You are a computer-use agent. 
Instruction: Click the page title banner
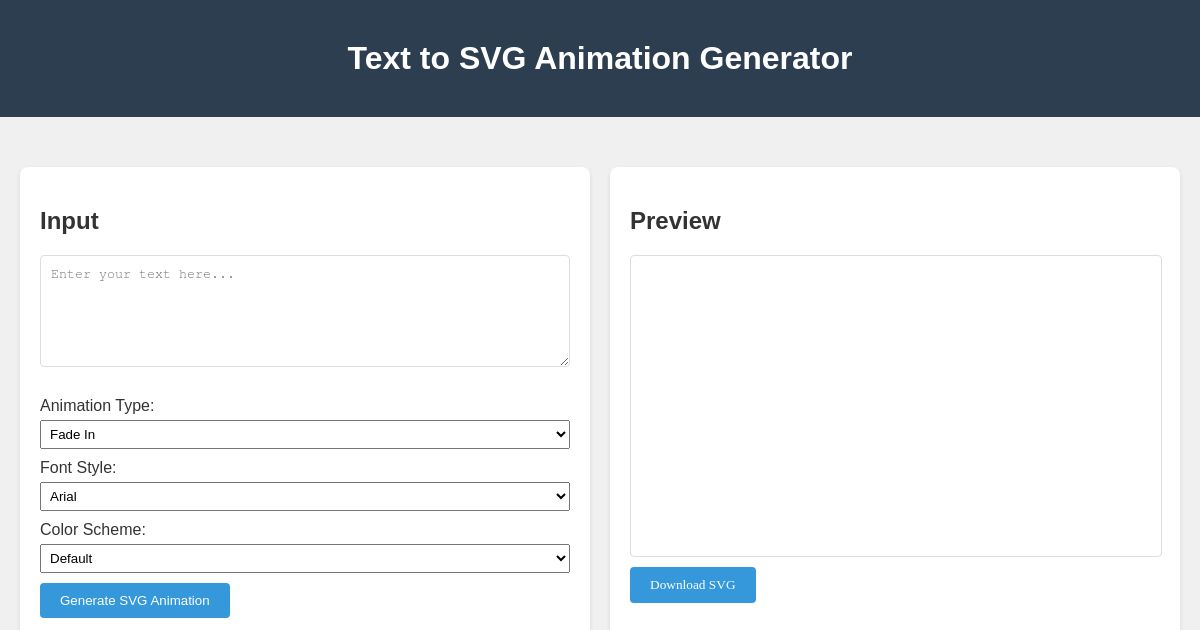coord(600,58)
